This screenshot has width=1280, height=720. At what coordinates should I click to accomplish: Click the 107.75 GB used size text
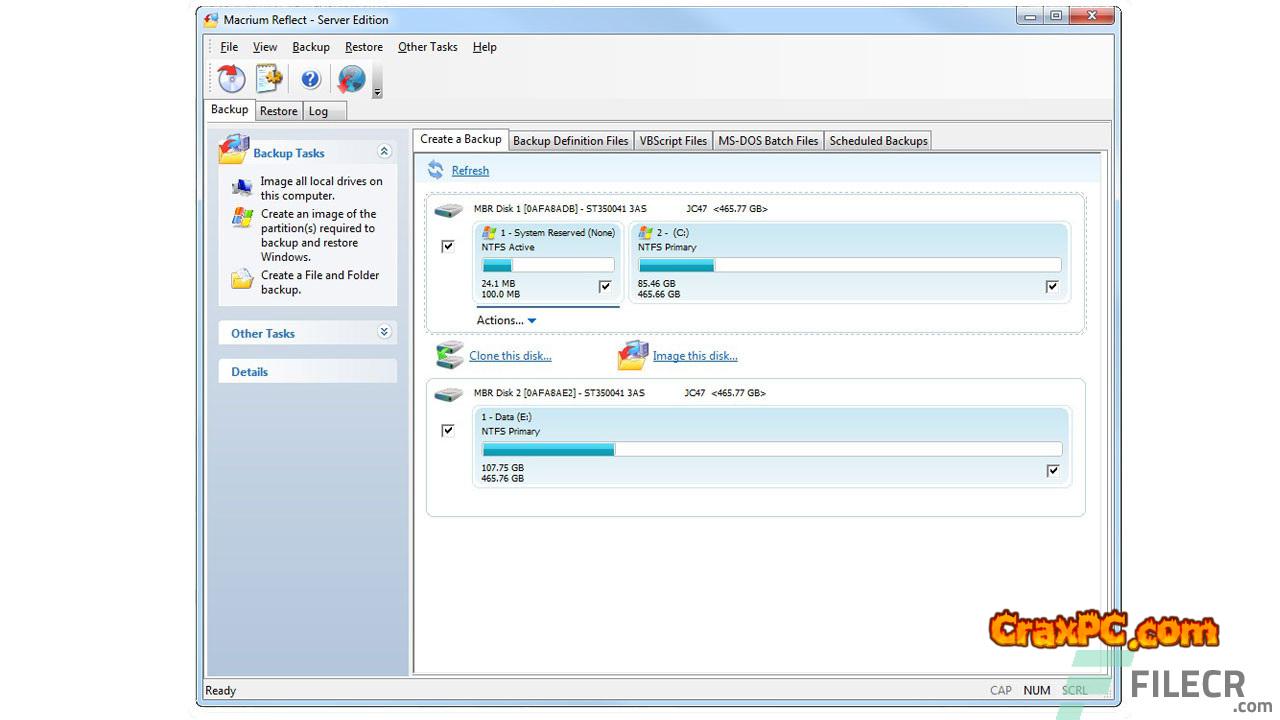tap(503, 468)
